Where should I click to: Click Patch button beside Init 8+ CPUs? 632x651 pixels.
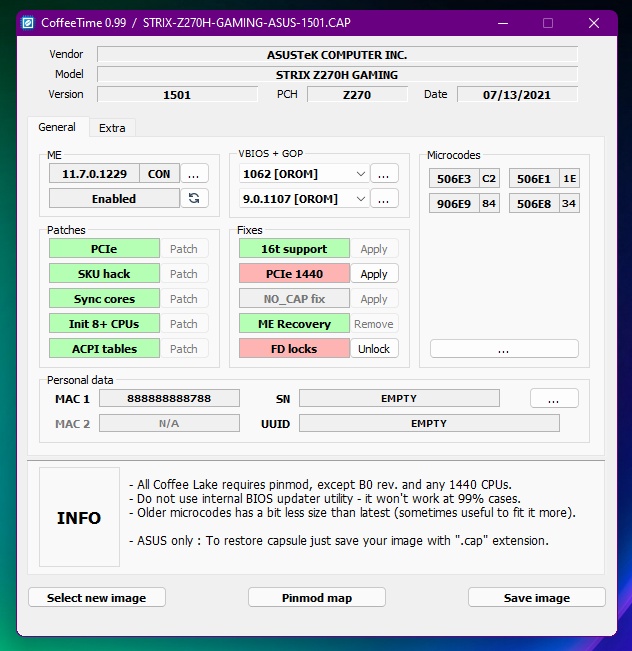184,323
